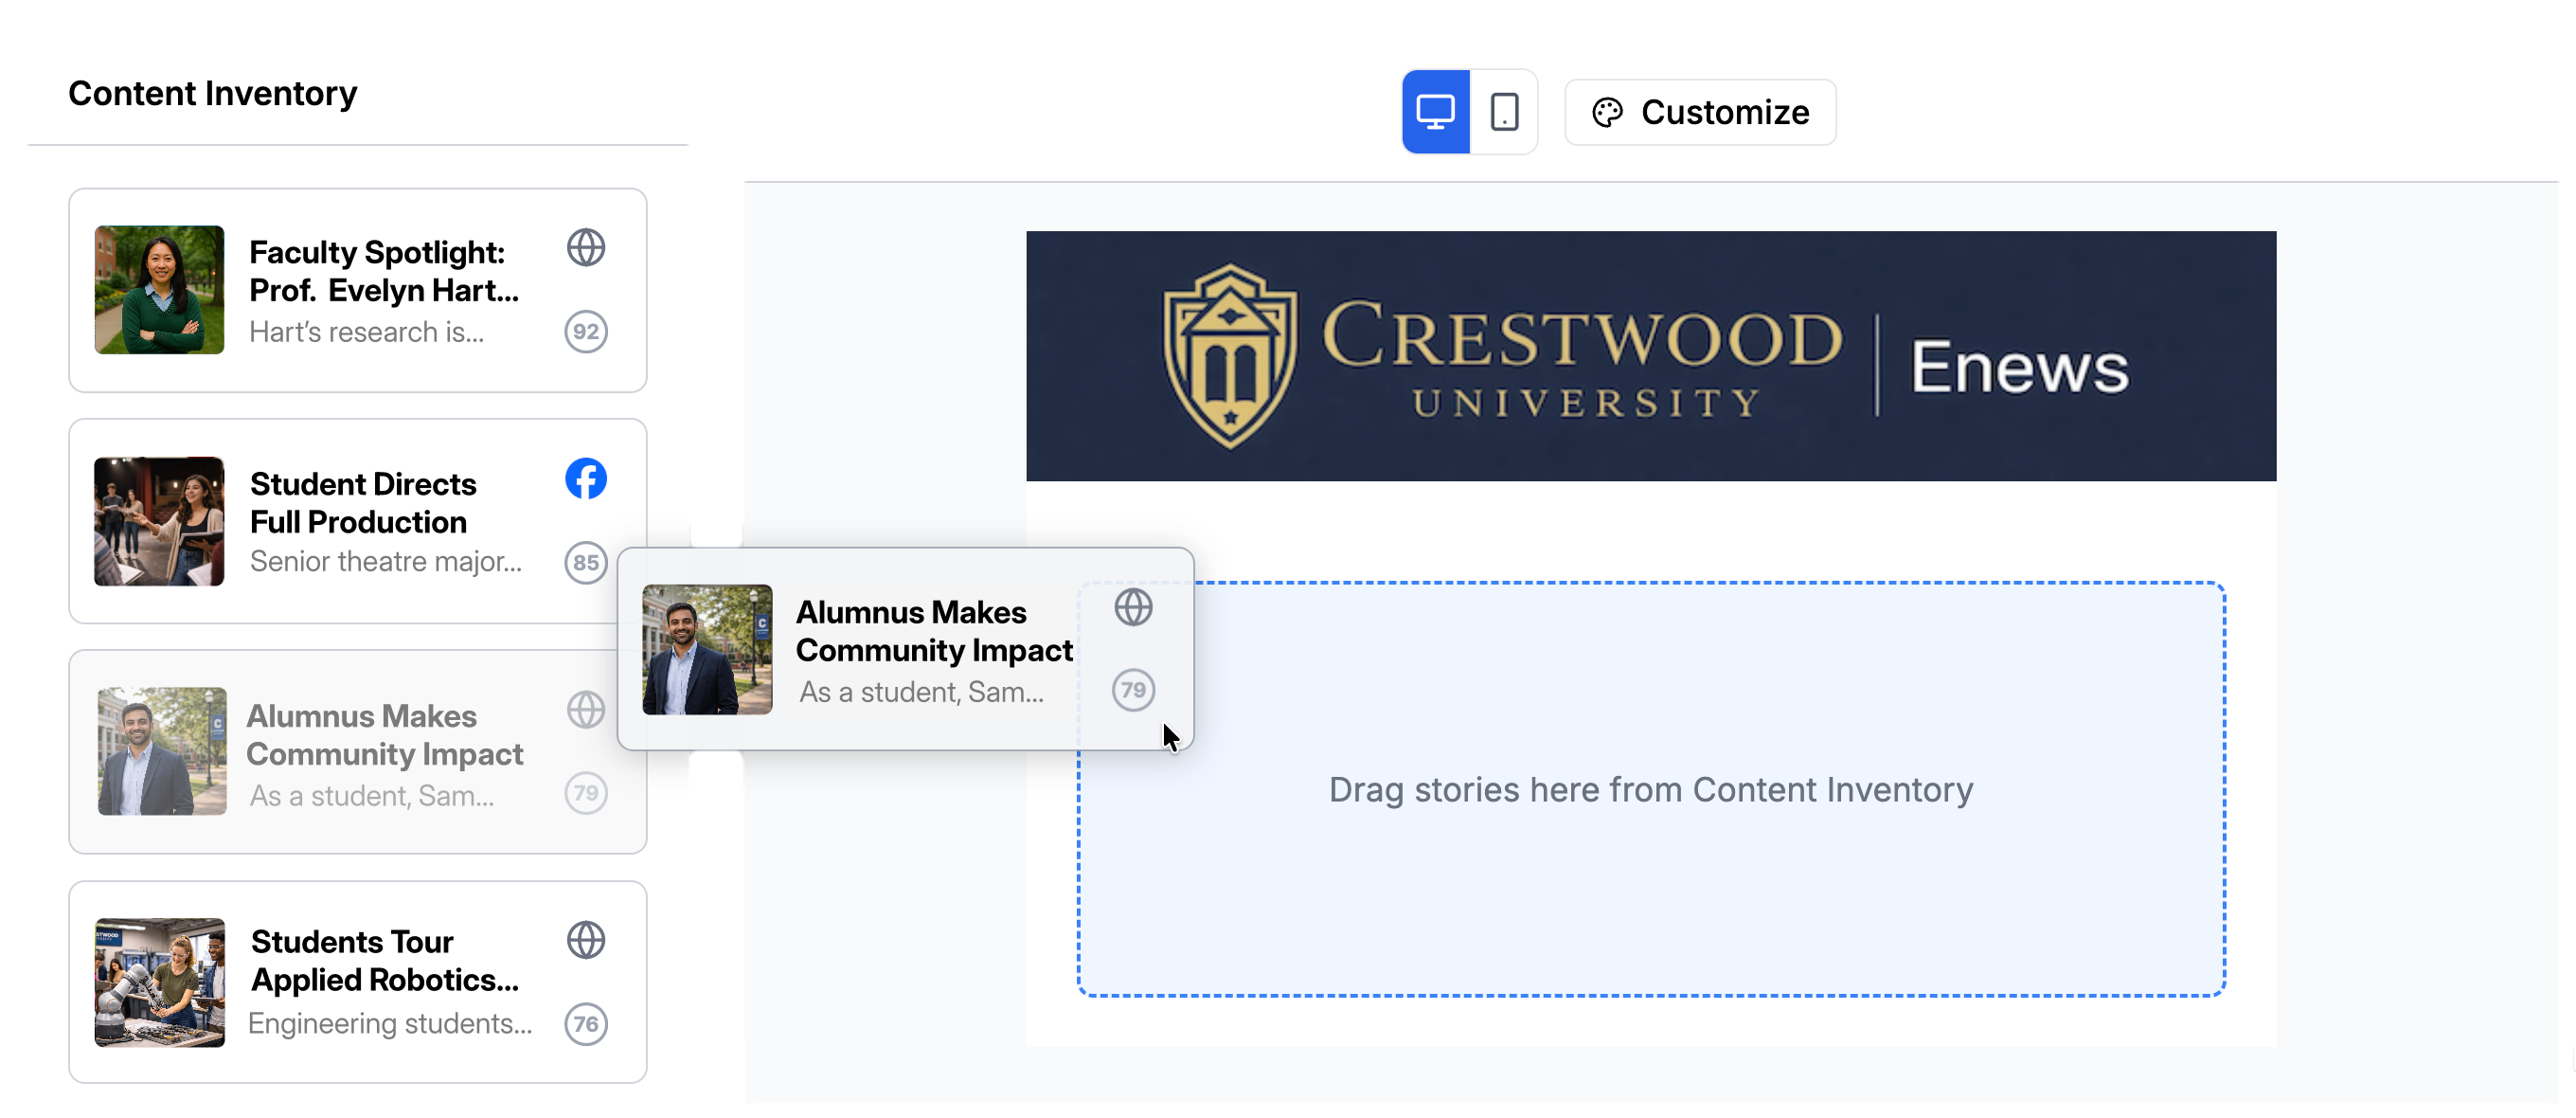Click 'Engineering students...' excerpt
This screenshot has height=1118, width=2576.
pos(390,1024)
